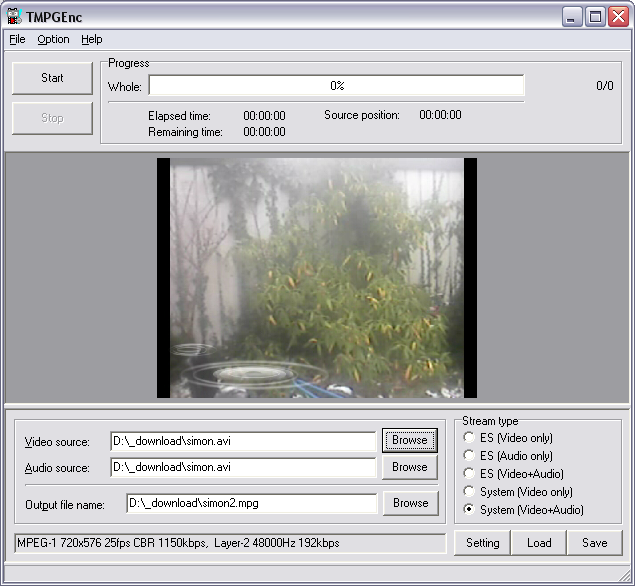Click the video preview frame
635x586 pixels.
point(317,278)
